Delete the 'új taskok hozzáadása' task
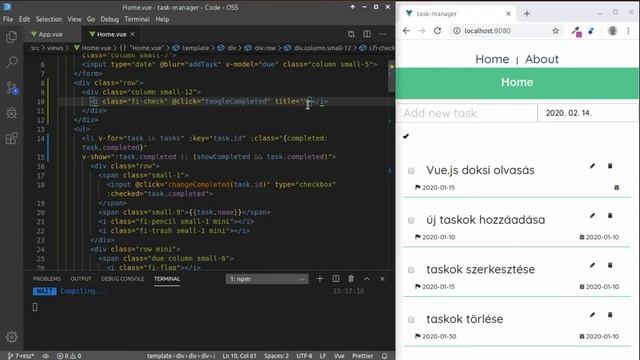 [x=610, y=216]
